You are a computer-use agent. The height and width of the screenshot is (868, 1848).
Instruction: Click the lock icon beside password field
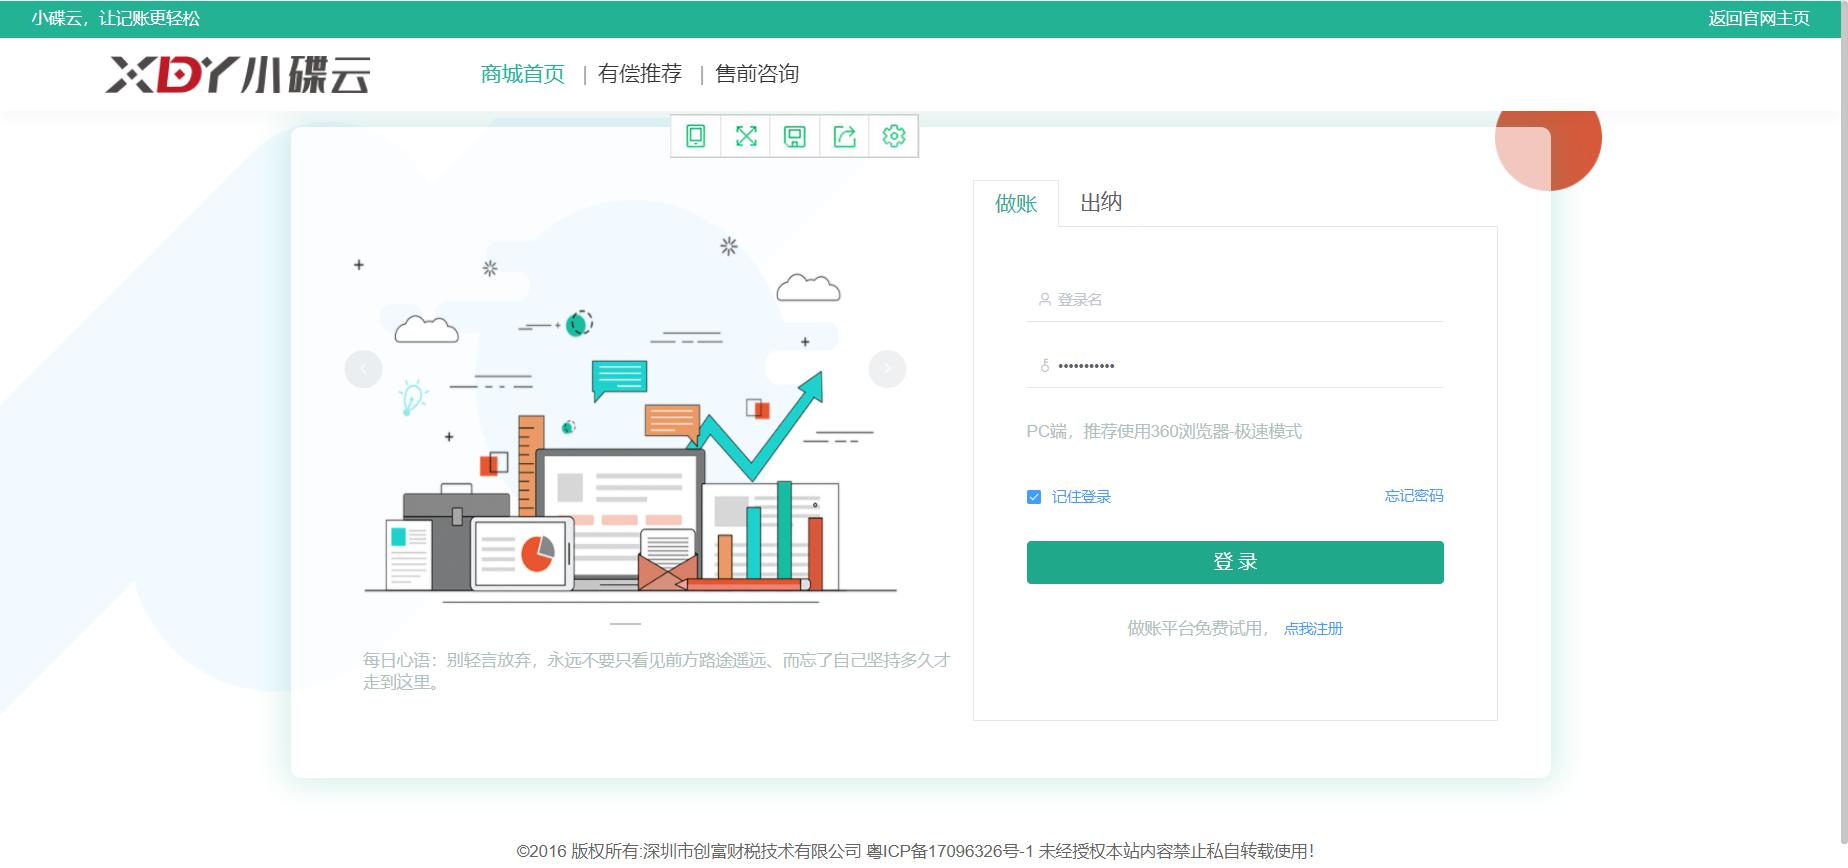[1045, 365]
